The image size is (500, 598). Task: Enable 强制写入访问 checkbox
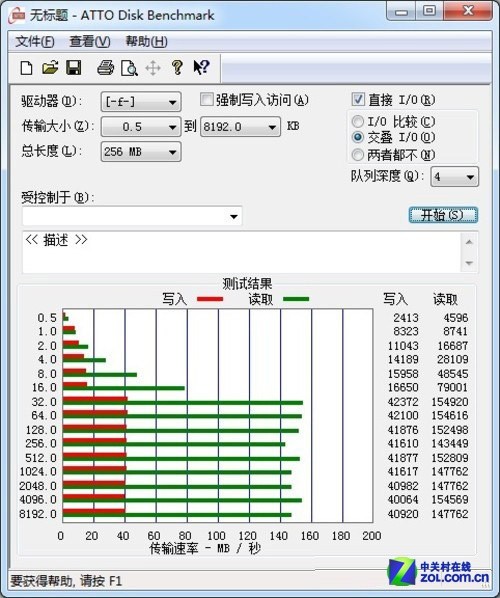(x=206, y=100)
